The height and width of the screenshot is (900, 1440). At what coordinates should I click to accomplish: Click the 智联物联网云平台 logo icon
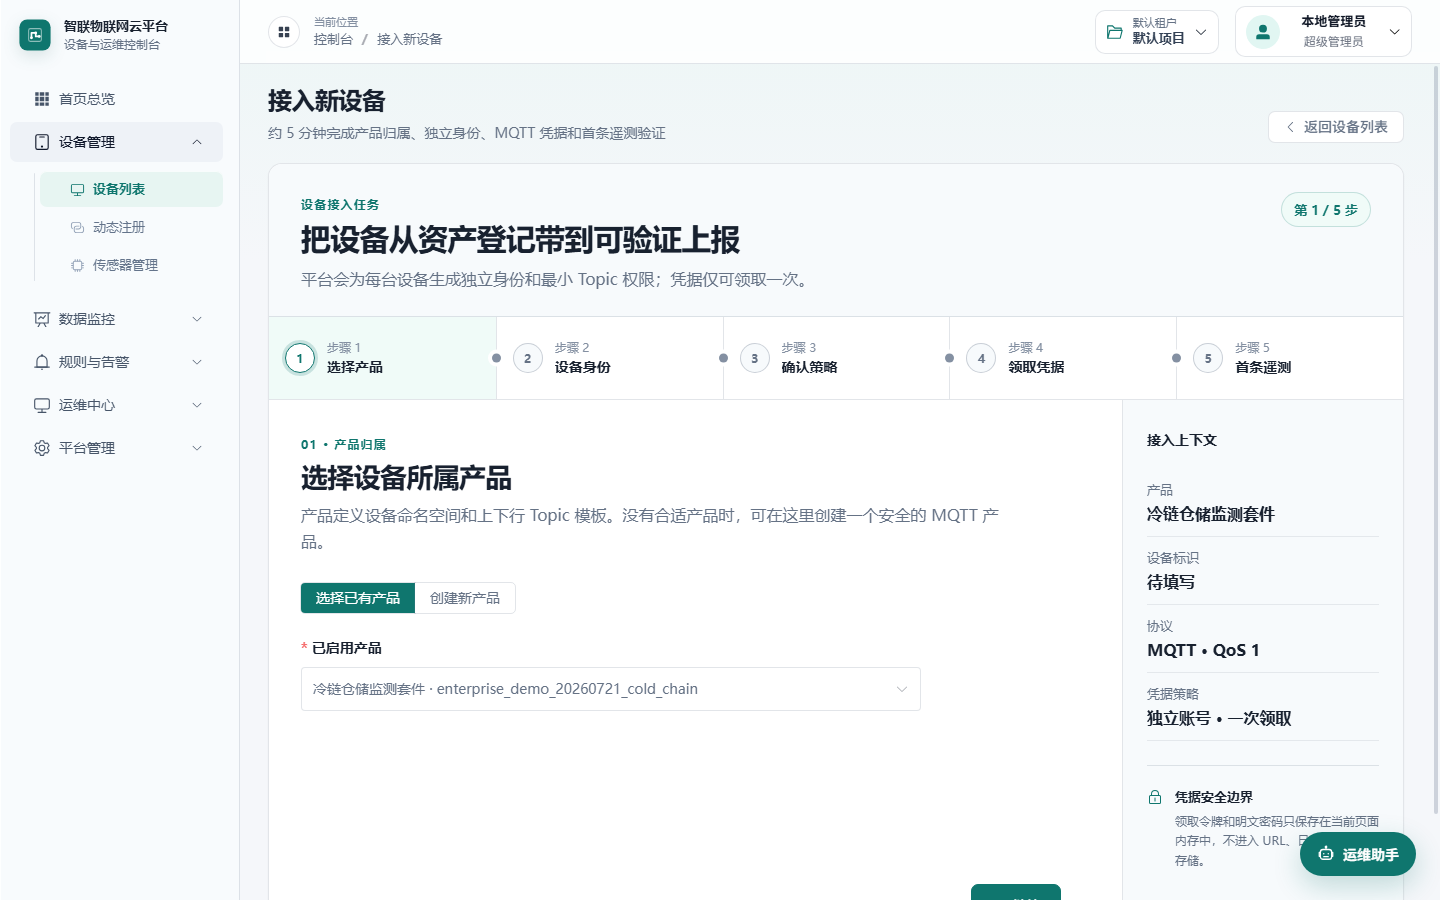(x=35, y=35)
